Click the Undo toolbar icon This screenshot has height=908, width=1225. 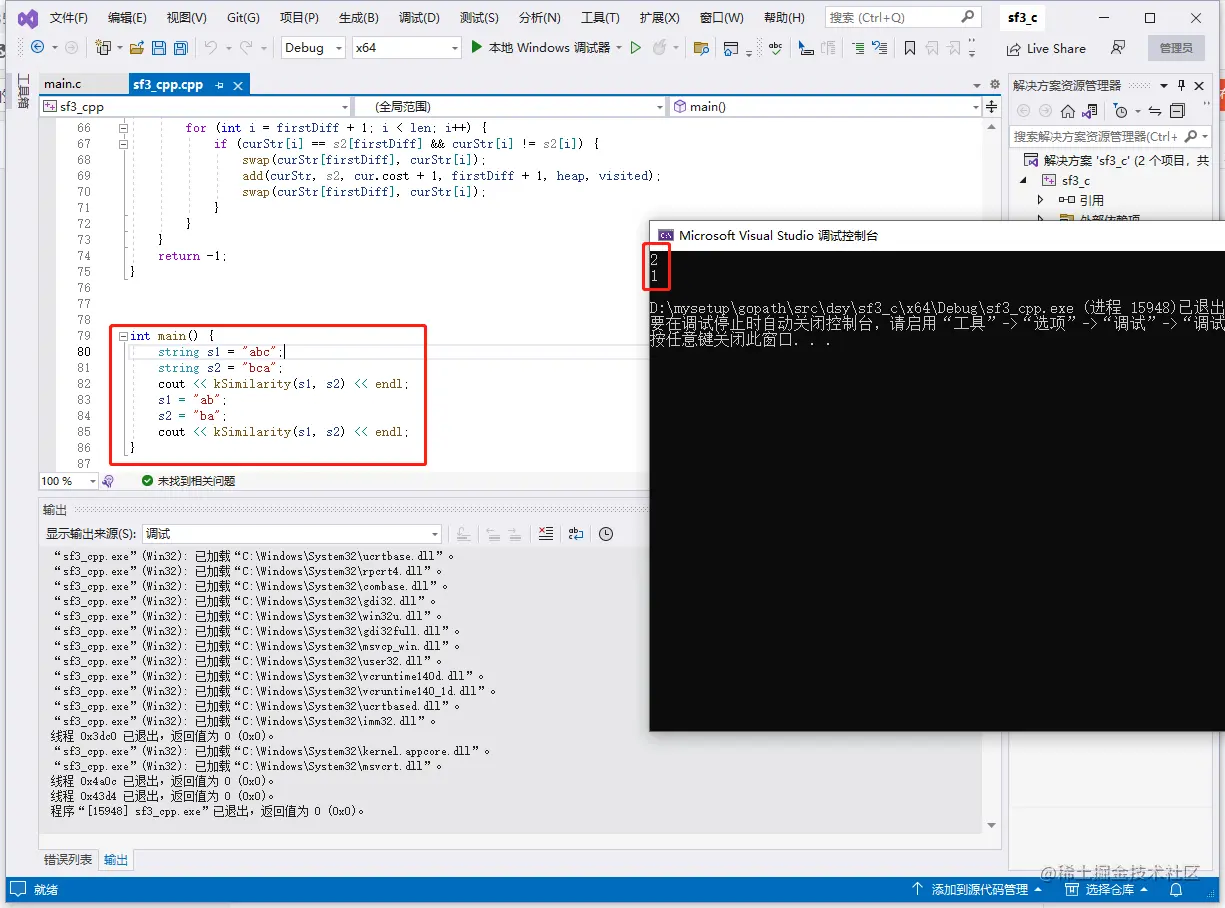[x=210, y=48]
